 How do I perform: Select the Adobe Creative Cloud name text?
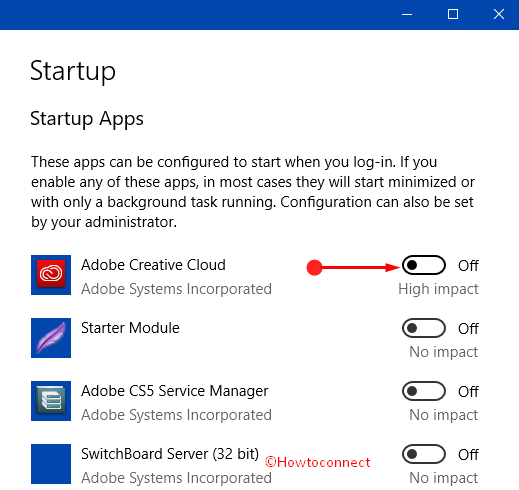[153, 265]
